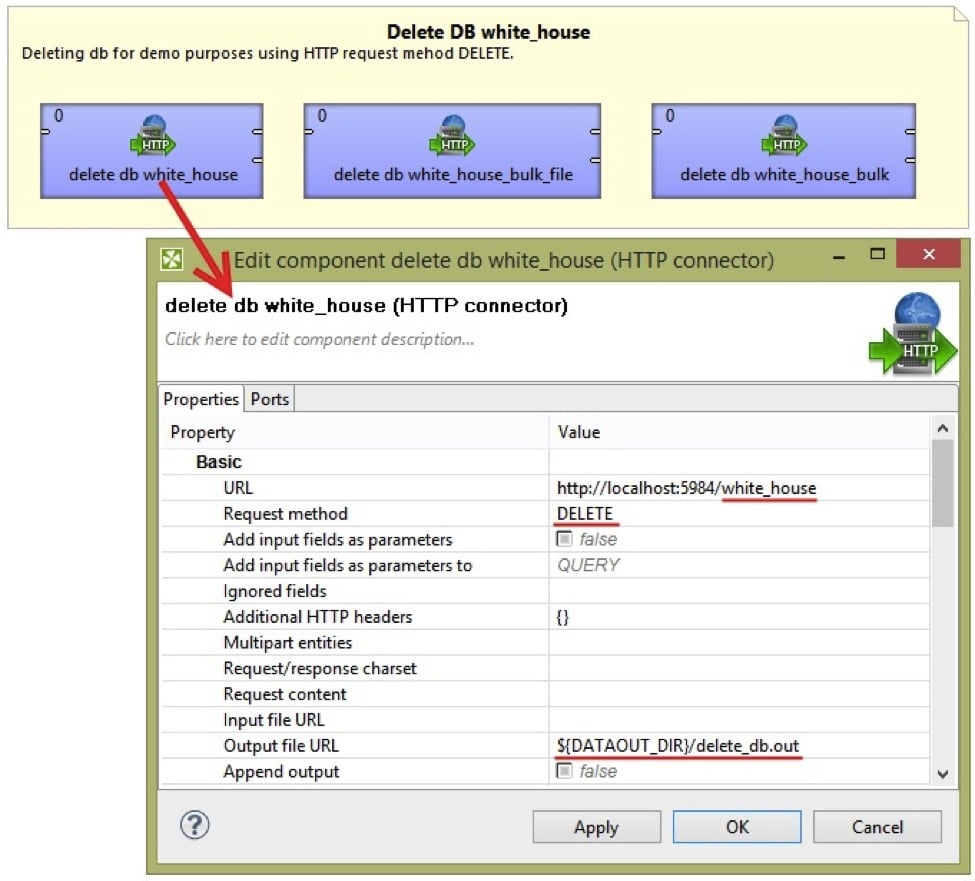The width and height of the screenshot is (975, 881).
Task: Click HTTP icon on delete db white_house_bulk component
Action: coord(787,137)
